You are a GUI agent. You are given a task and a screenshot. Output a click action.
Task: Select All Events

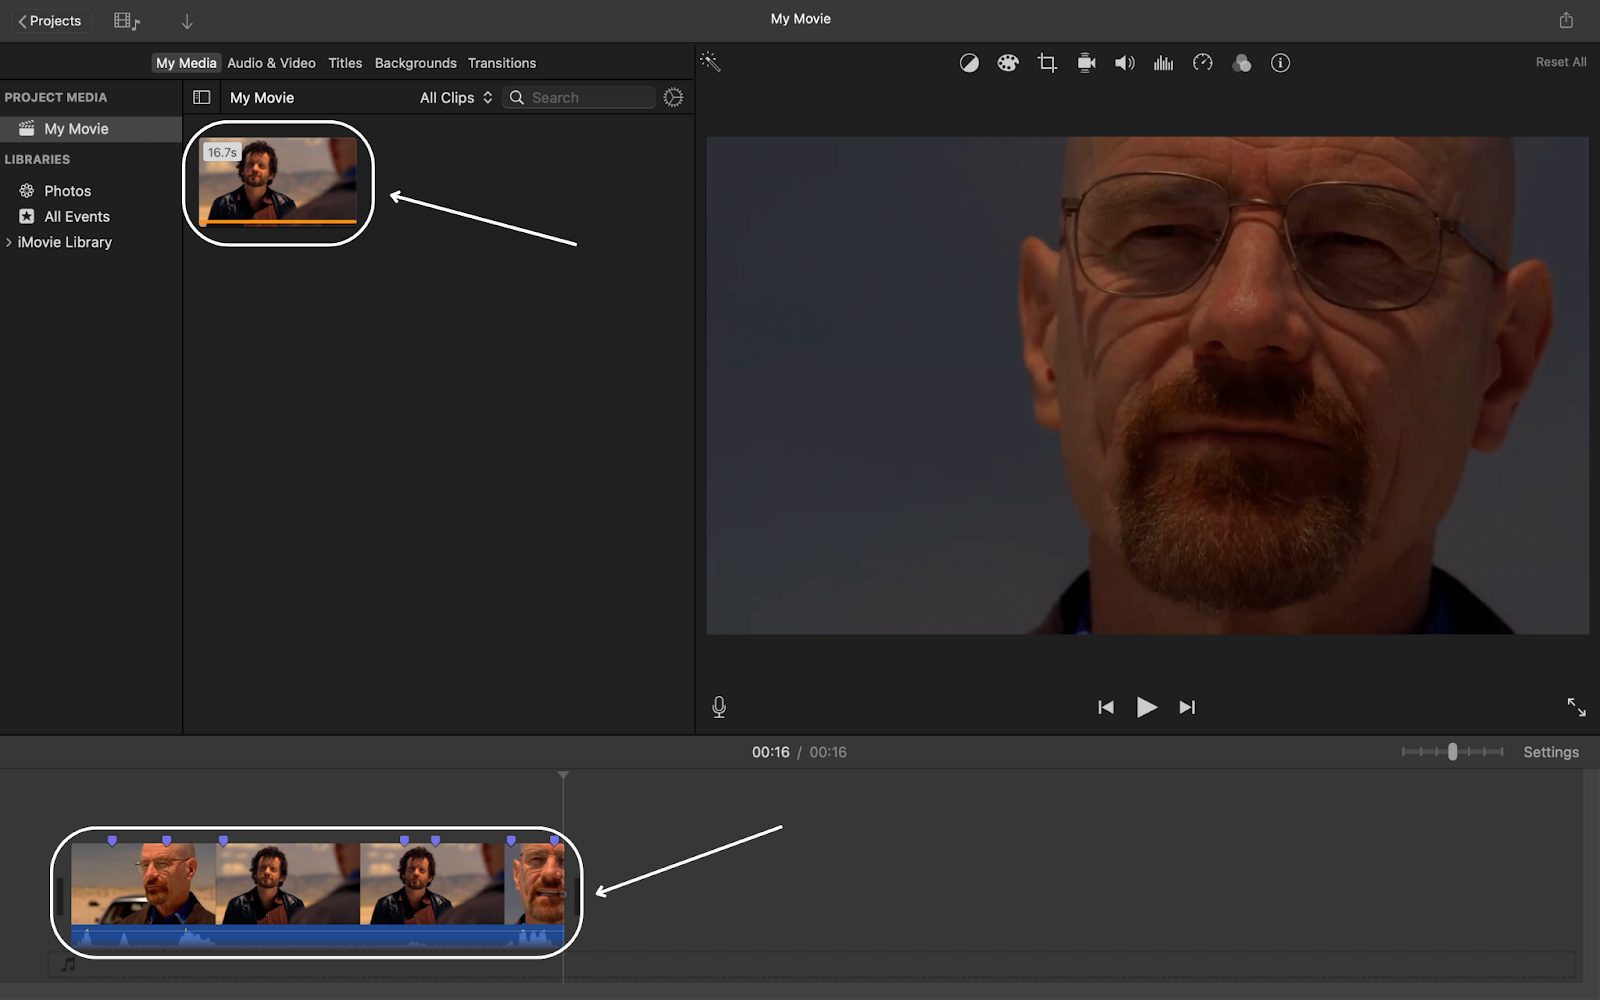76,216
